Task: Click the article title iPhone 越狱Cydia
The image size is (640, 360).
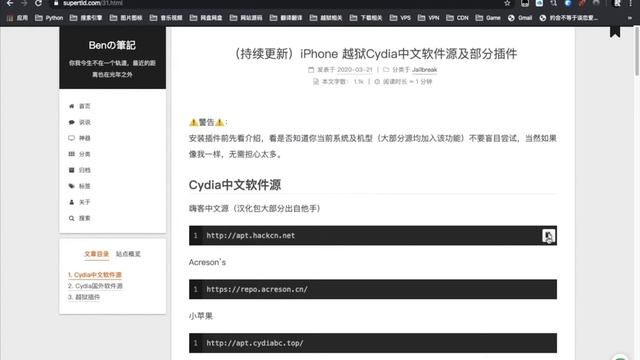Action: pos(375,54)
